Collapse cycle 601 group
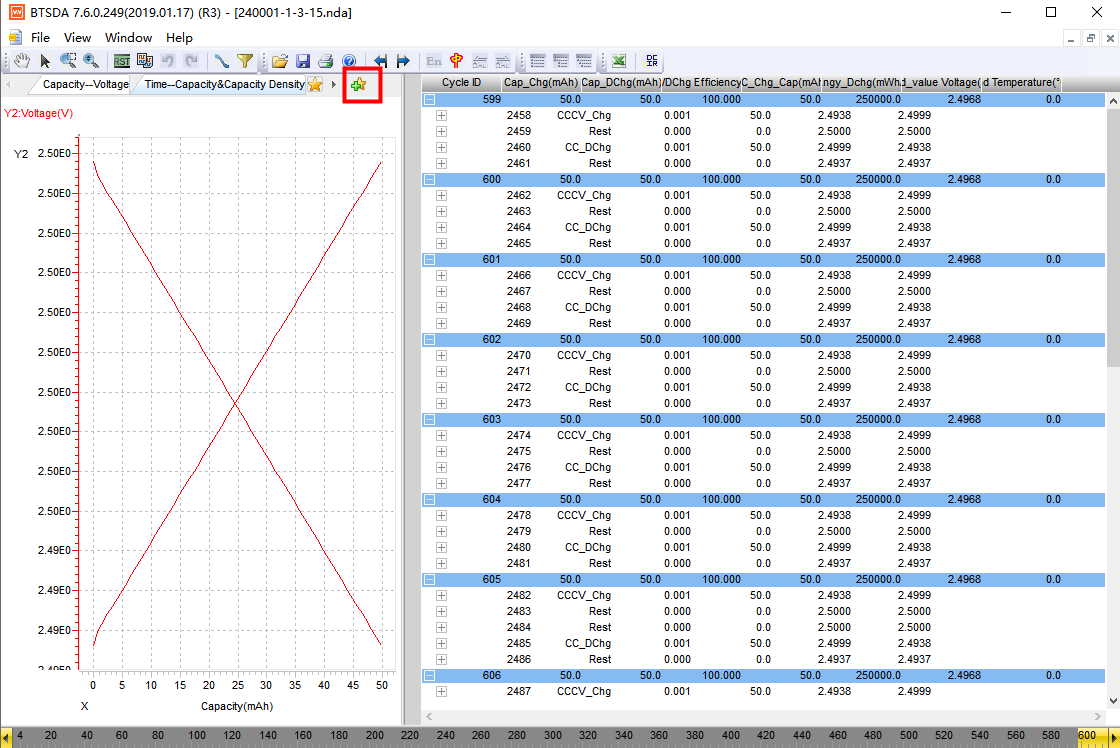The height and width of the screenshot is (748, 1120). click(x=429, y=259)
